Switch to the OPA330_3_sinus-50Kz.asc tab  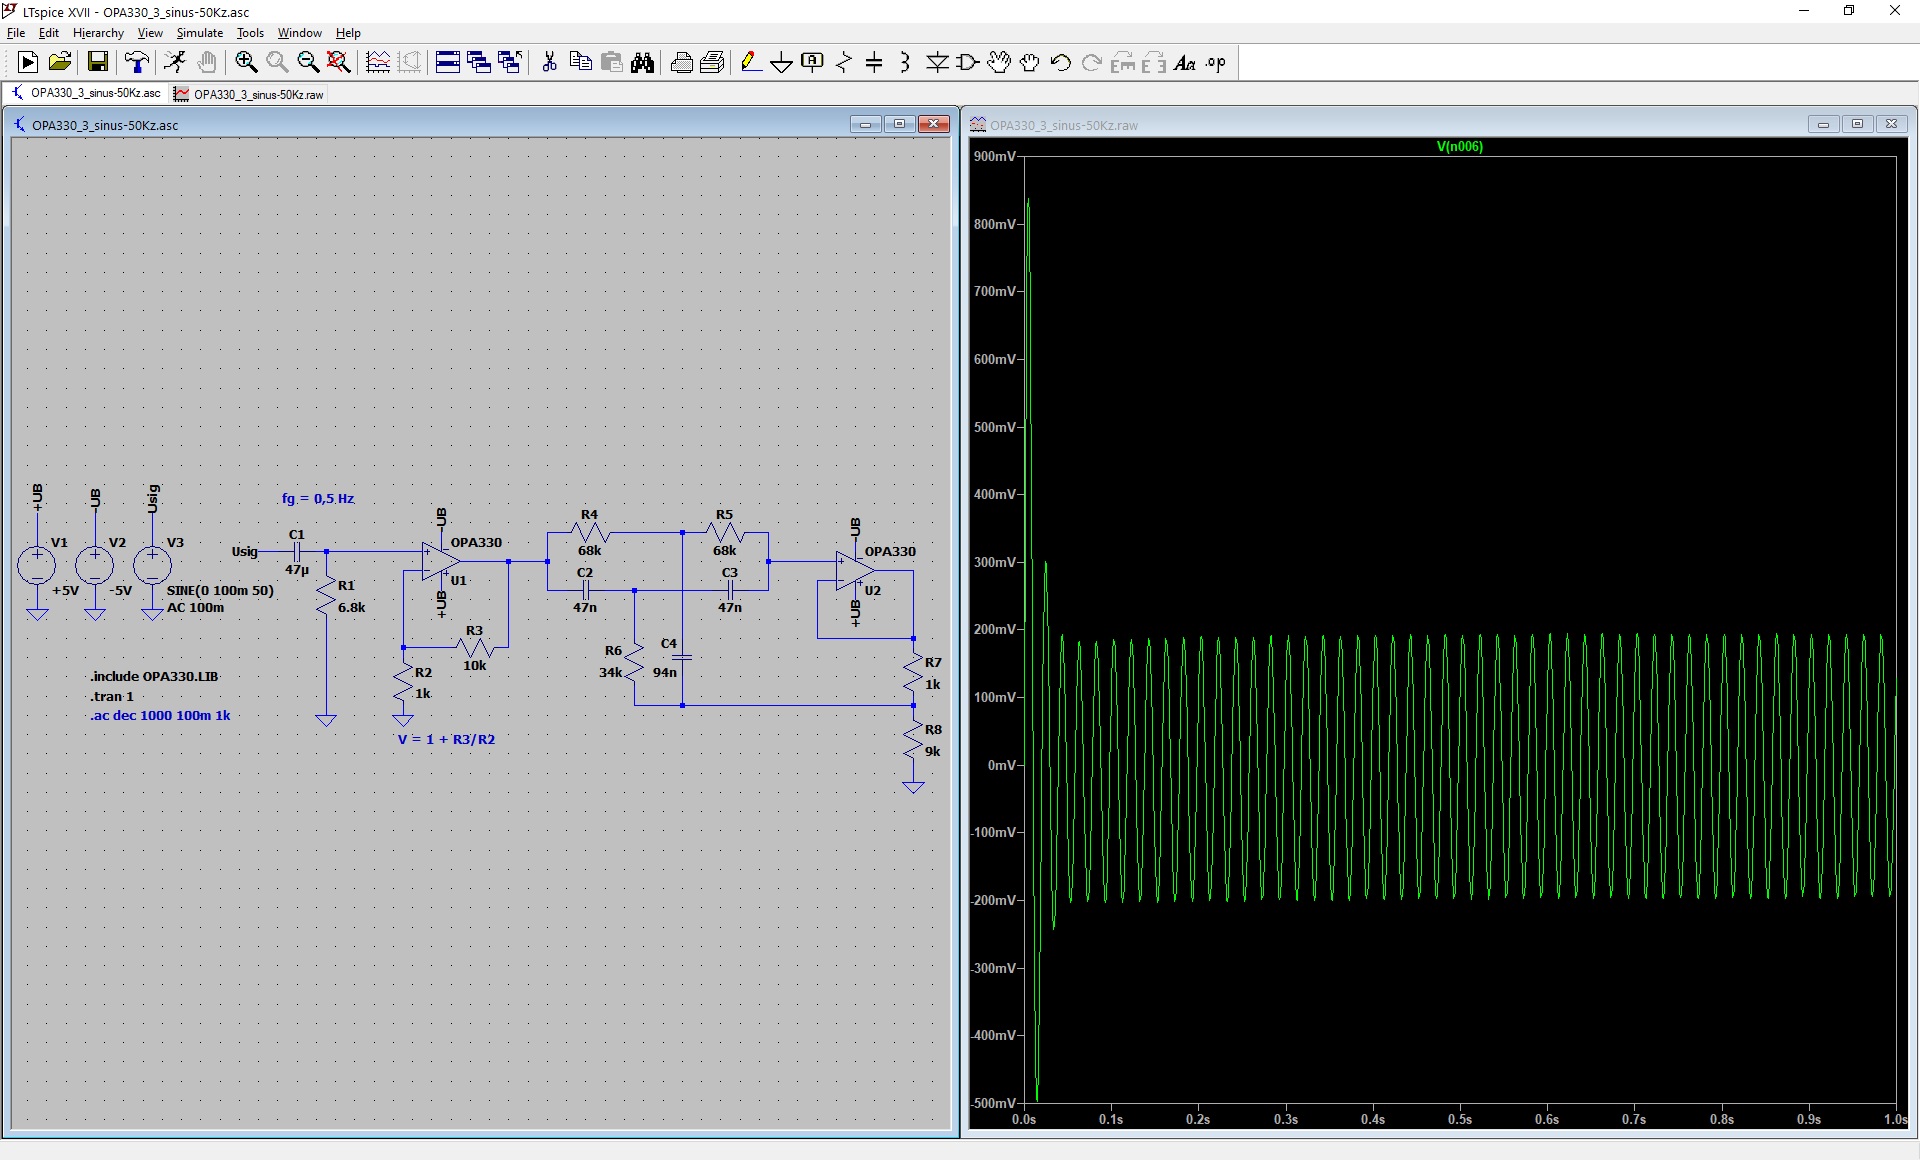[x=86, y=93]
